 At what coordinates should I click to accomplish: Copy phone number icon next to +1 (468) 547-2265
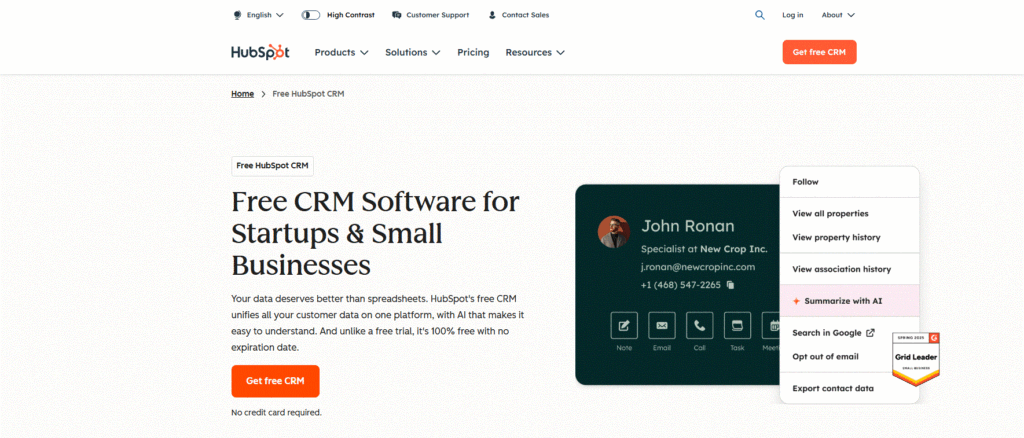[731, 285]
